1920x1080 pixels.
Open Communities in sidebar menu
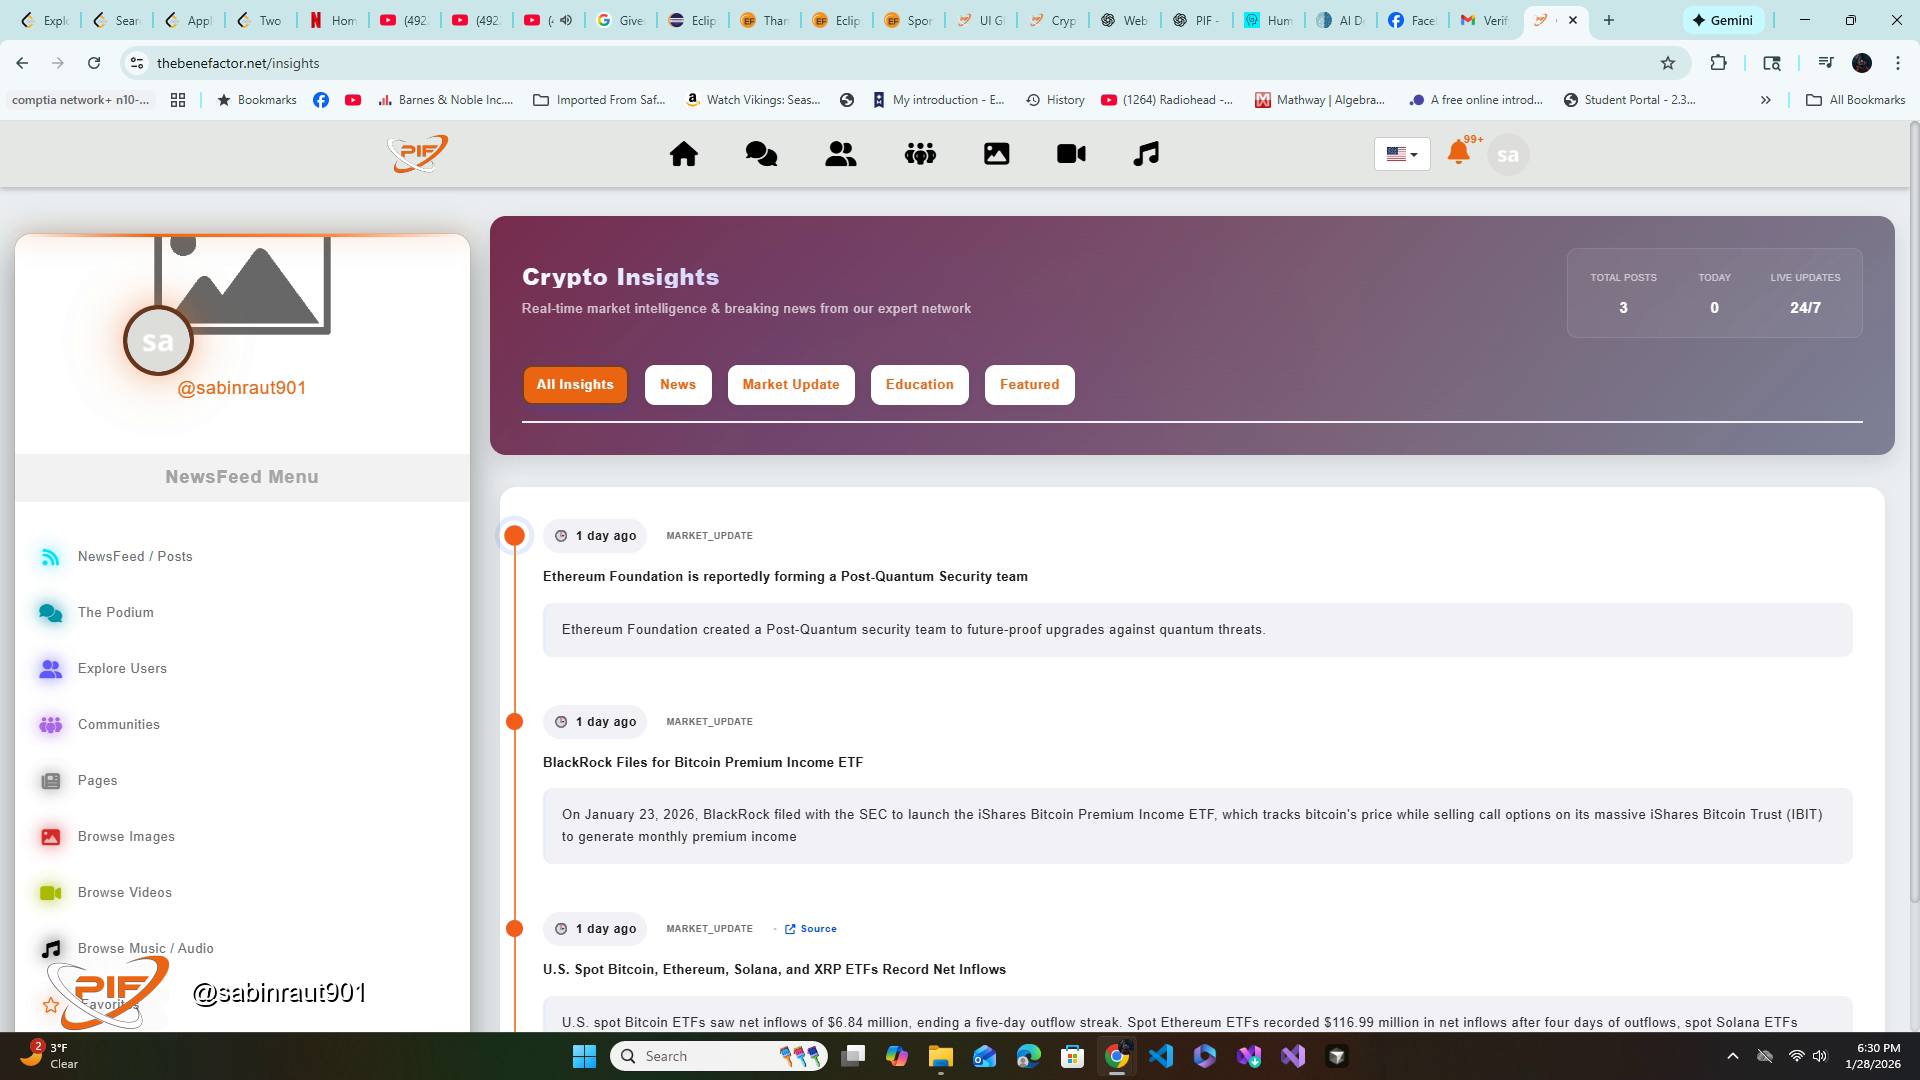pos(119,725)
